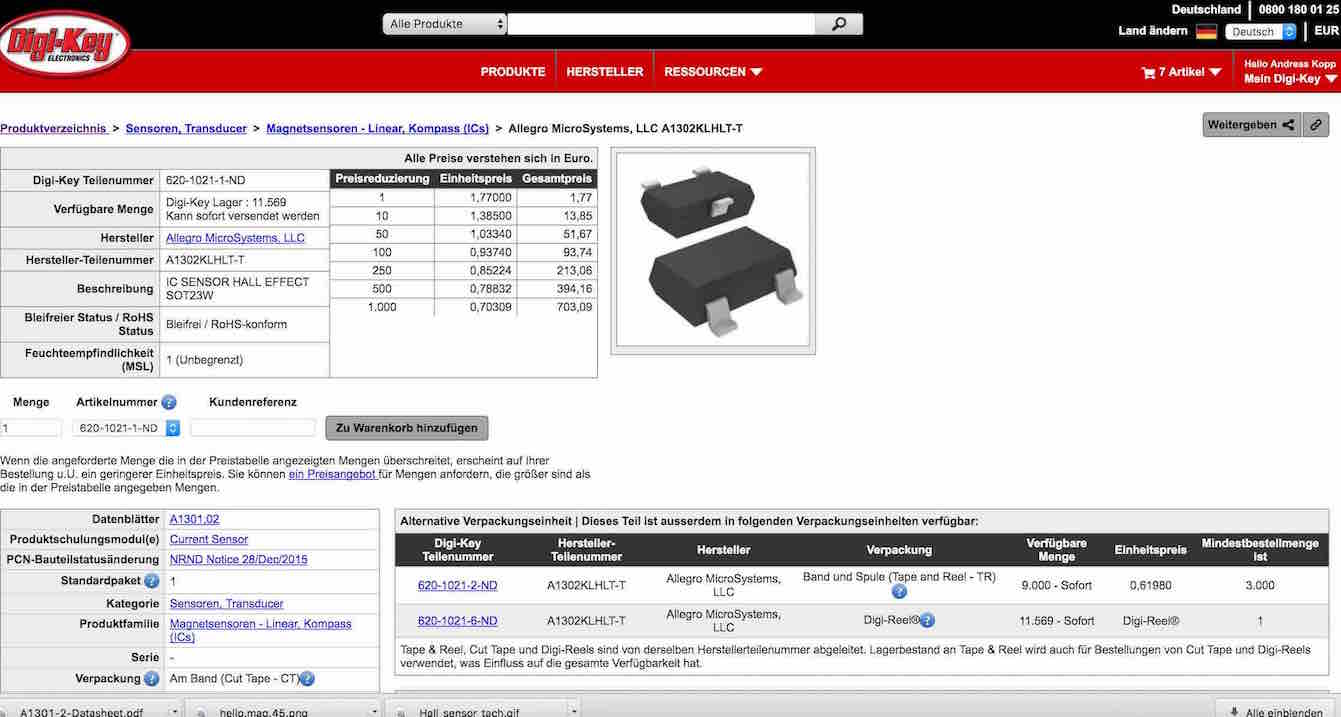Follow Magnetsensoren - Linear, Kompass (ICs) breadcrumb

tap(378, 128)
